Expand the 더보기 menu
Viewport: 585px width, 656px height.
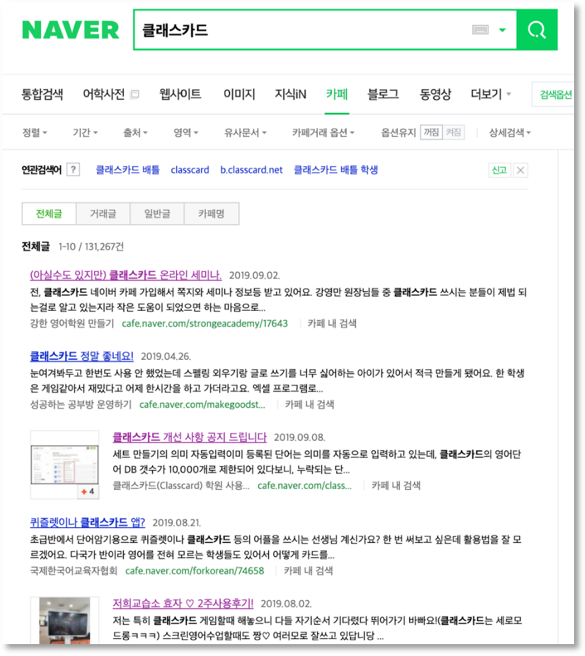pyautogui.click(x=490, y=94)
